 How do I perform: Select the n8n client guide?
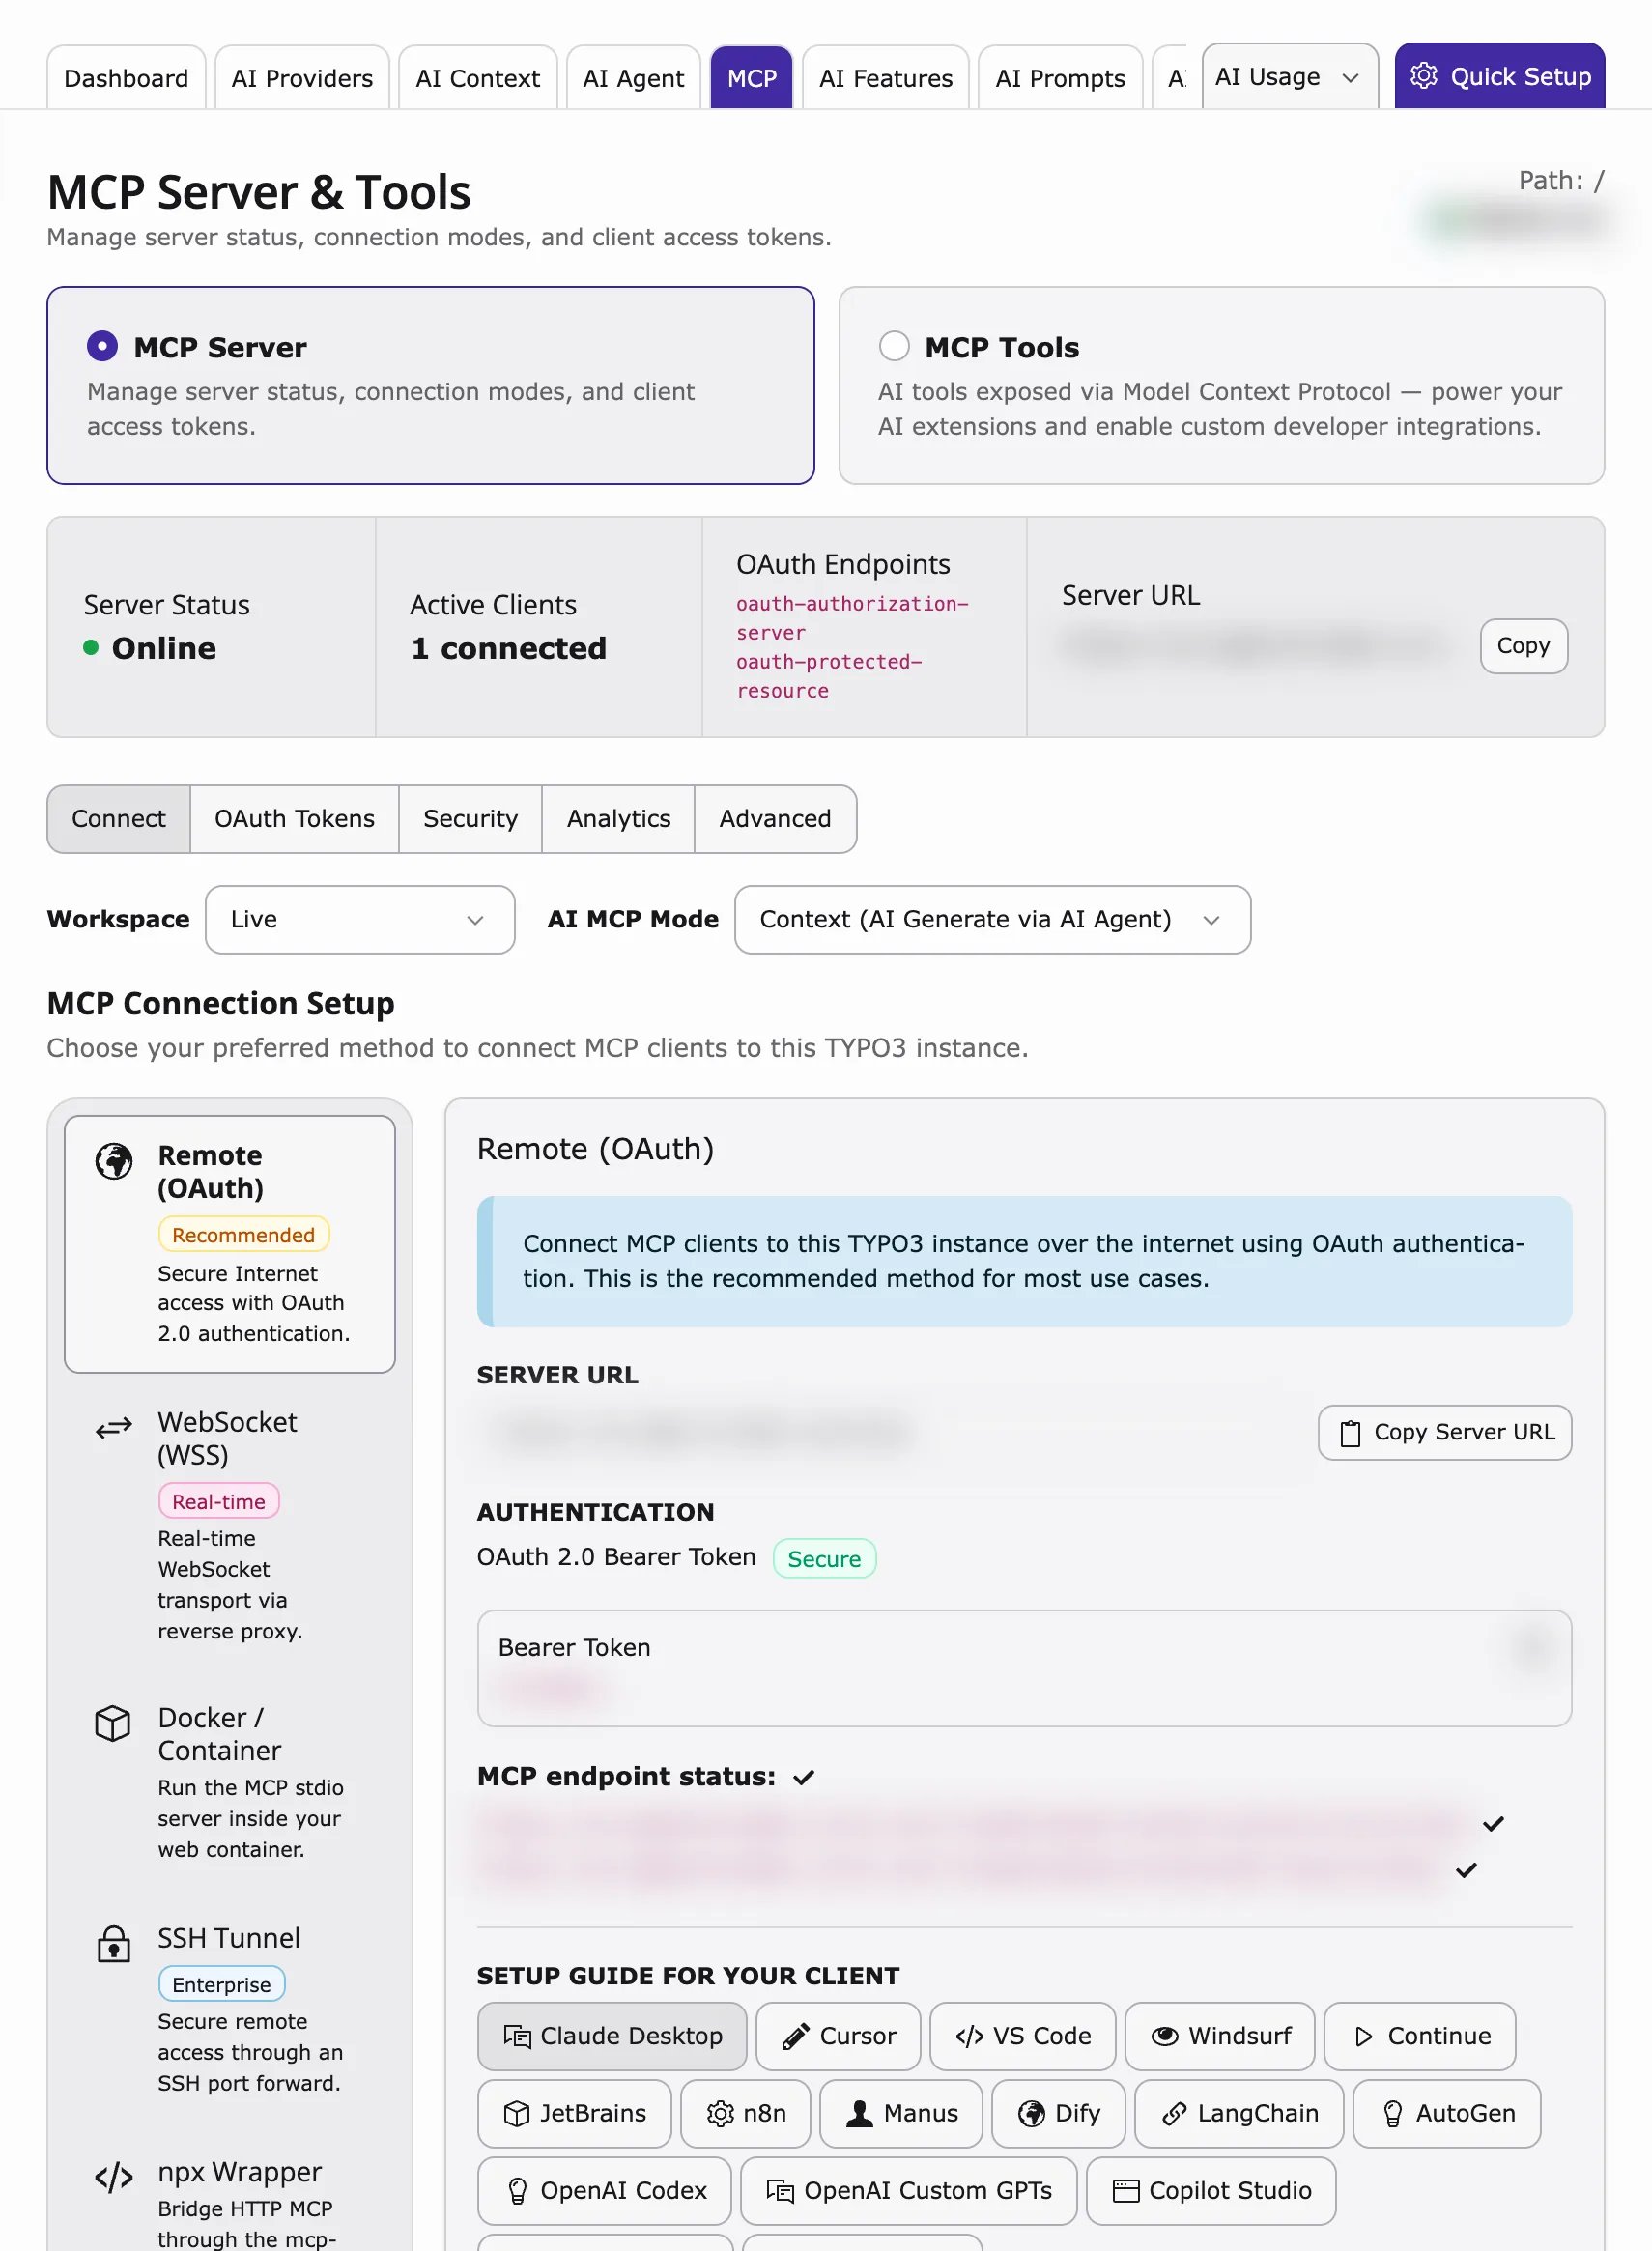[x=745, y=2112]
